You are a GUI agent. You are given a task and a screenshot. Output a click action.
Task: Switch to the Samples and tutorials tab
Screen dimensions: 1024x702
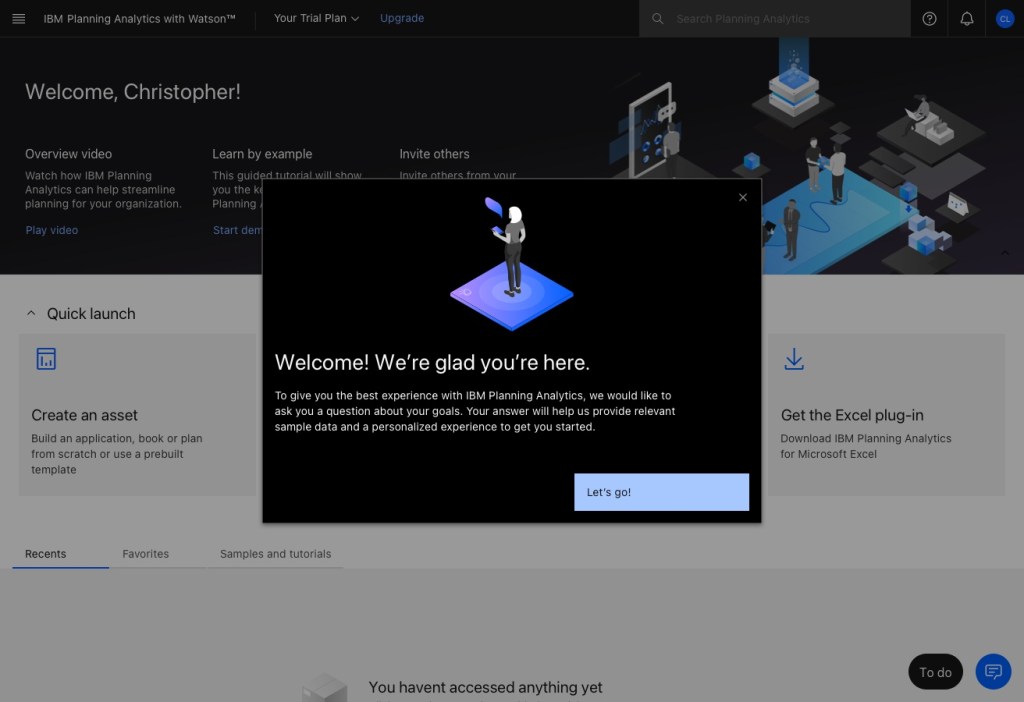(x=275, y=554)
